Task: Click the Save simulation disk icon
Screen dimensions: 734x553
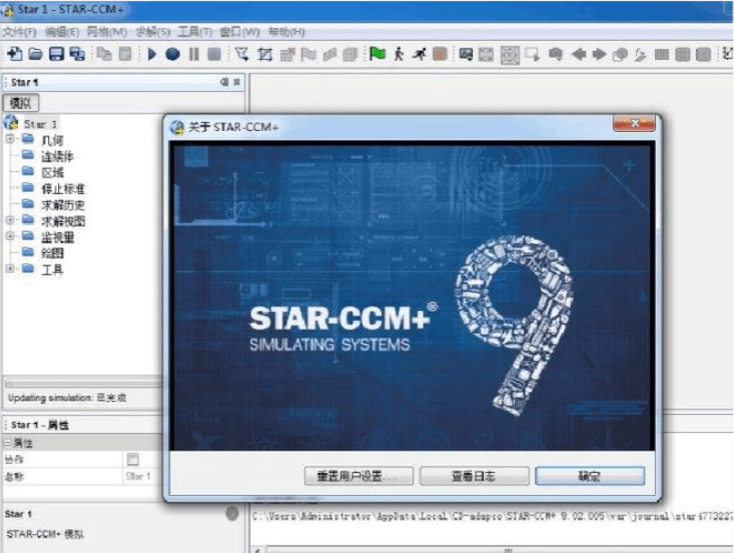Action: click(x=56, y=54)
